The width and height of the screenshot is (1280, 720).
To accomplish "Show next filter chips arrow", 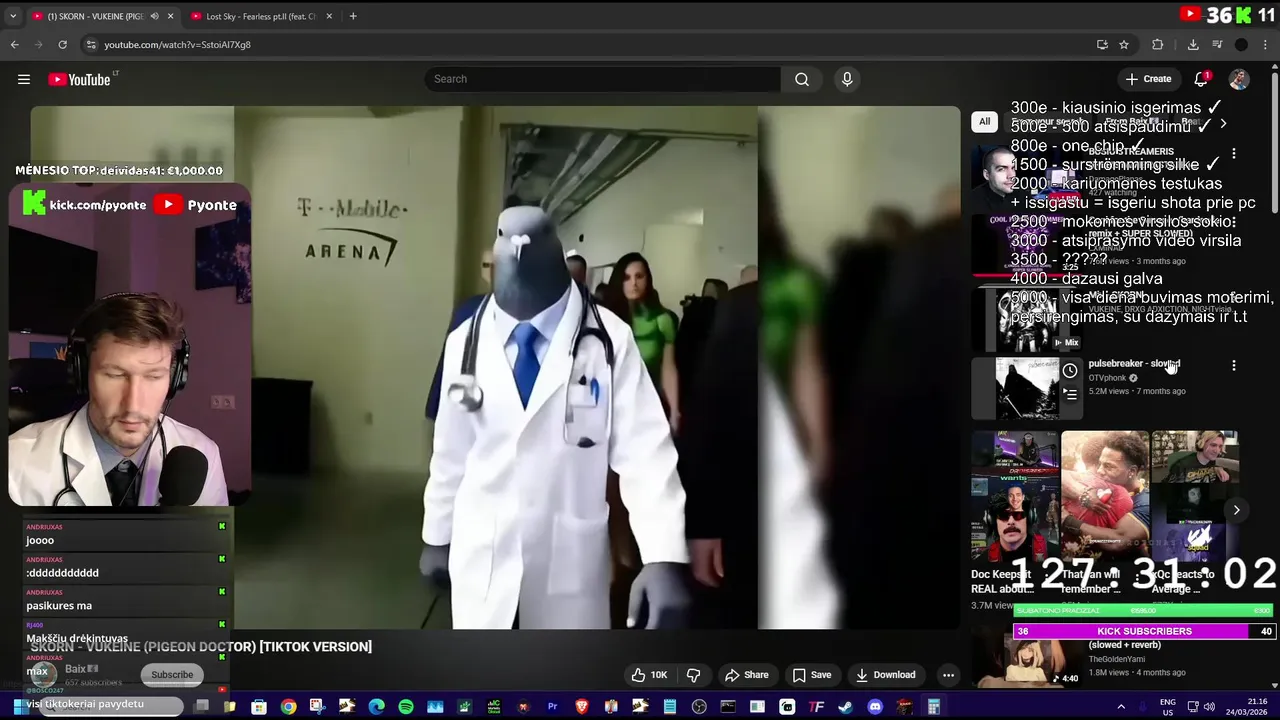I will coord(1222,123).
